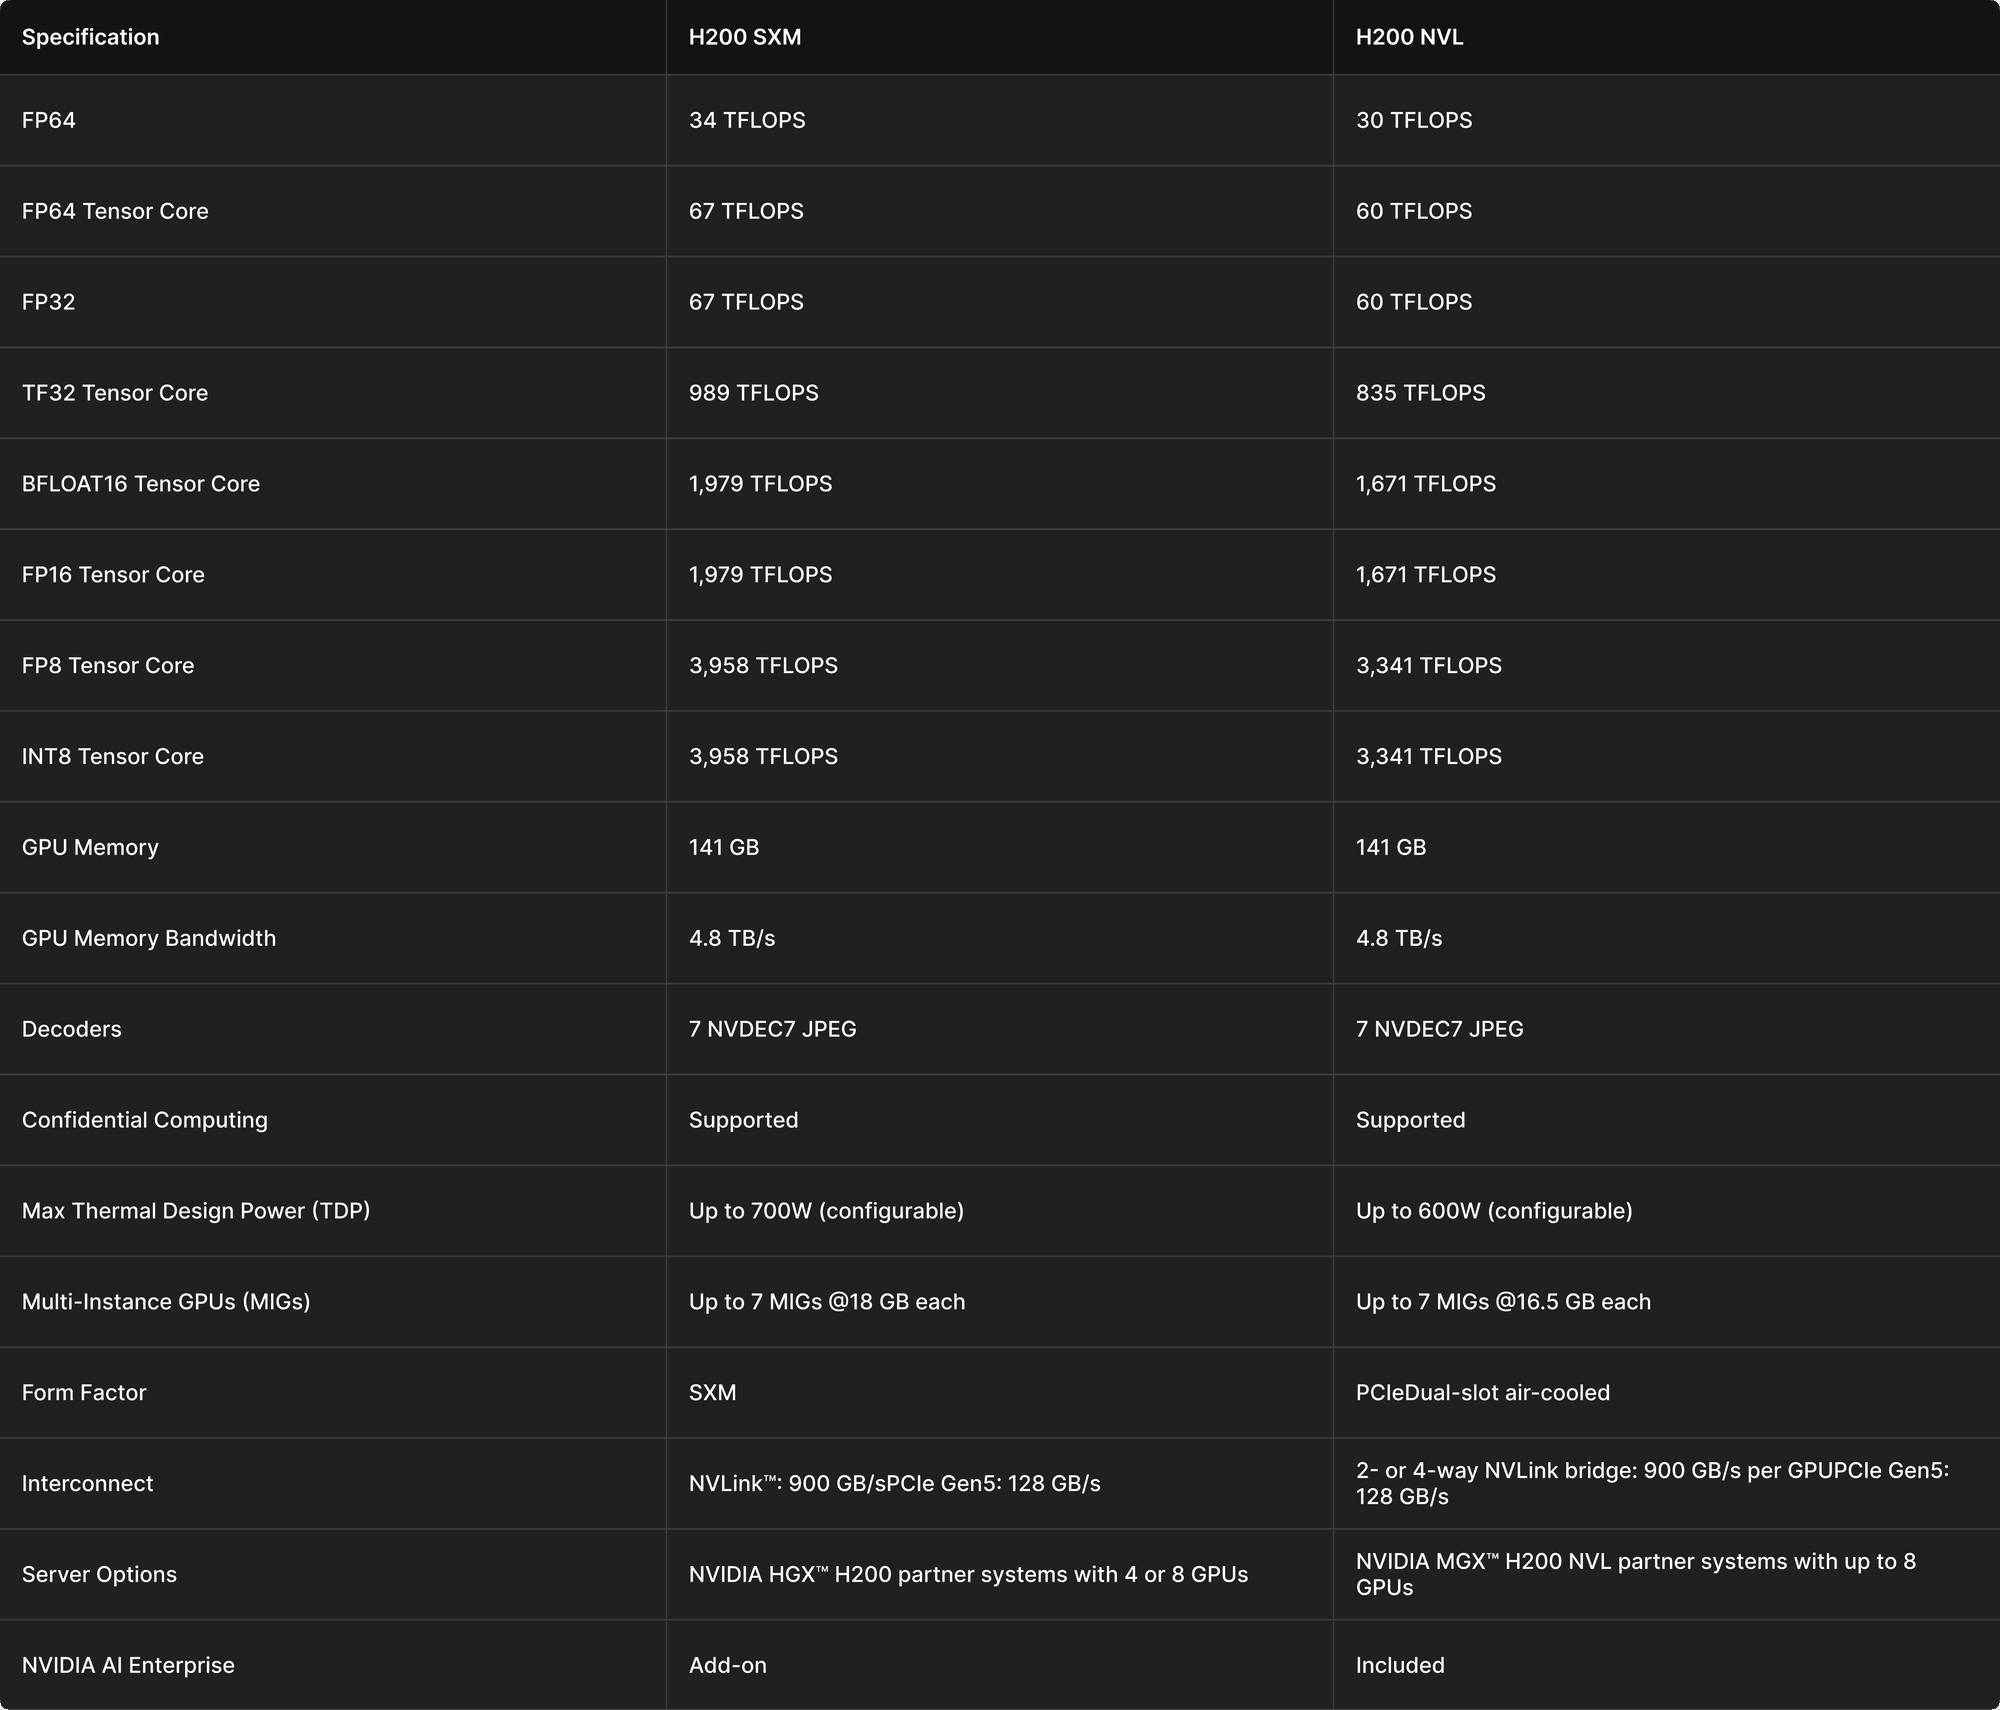Select the GPU Memory Bandwidth label

click(x=149, y=938)
